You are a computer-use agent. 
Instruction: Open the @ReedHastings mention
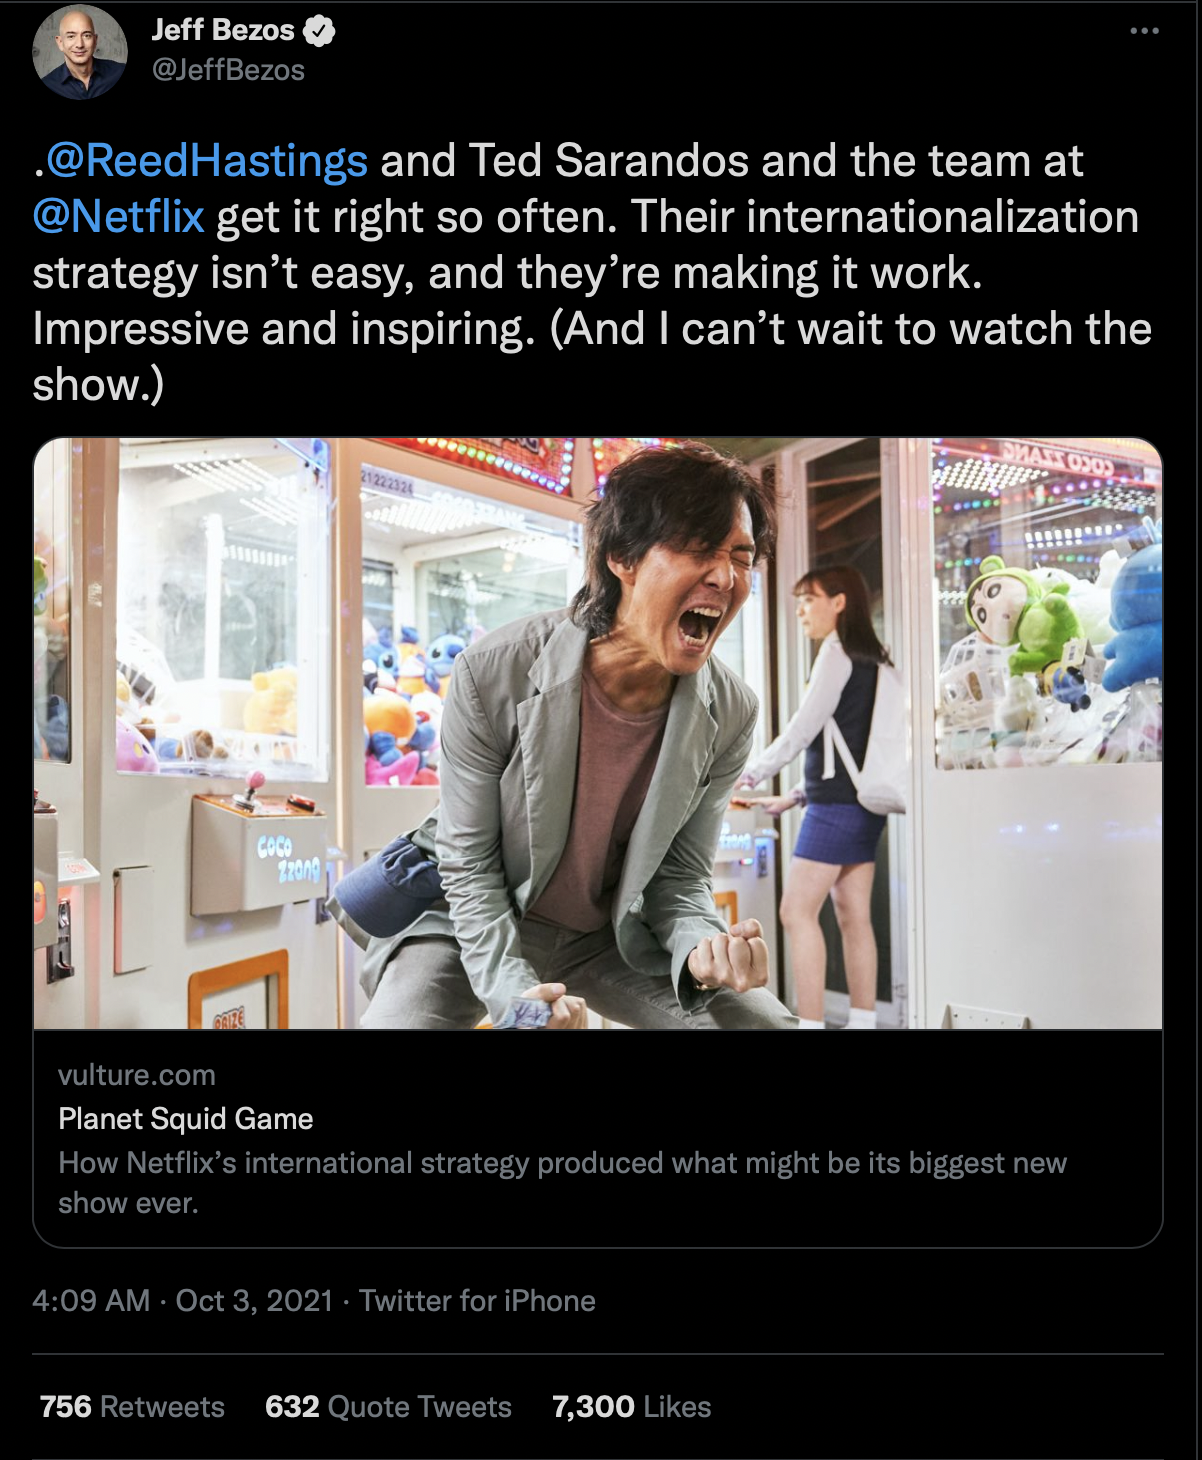click(x=207, y=161)
